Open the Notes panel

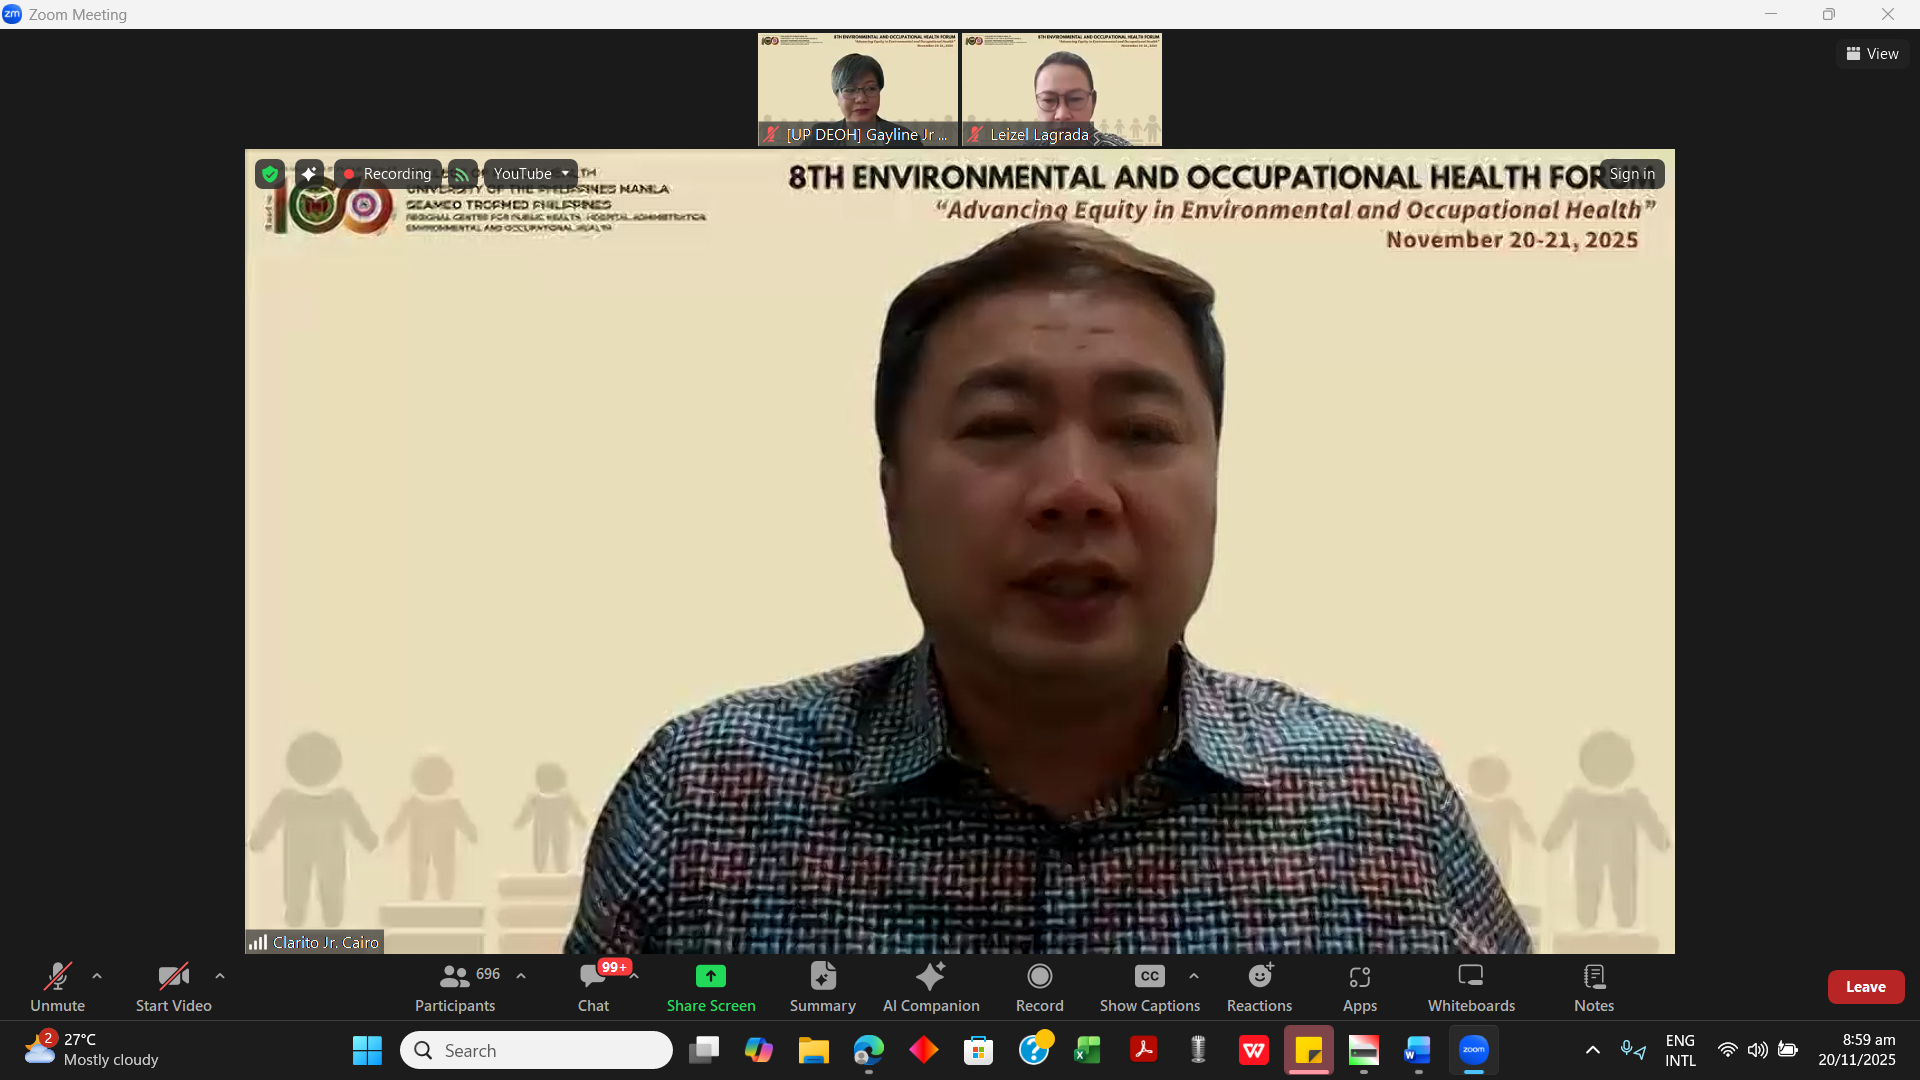pos(1593,986)
